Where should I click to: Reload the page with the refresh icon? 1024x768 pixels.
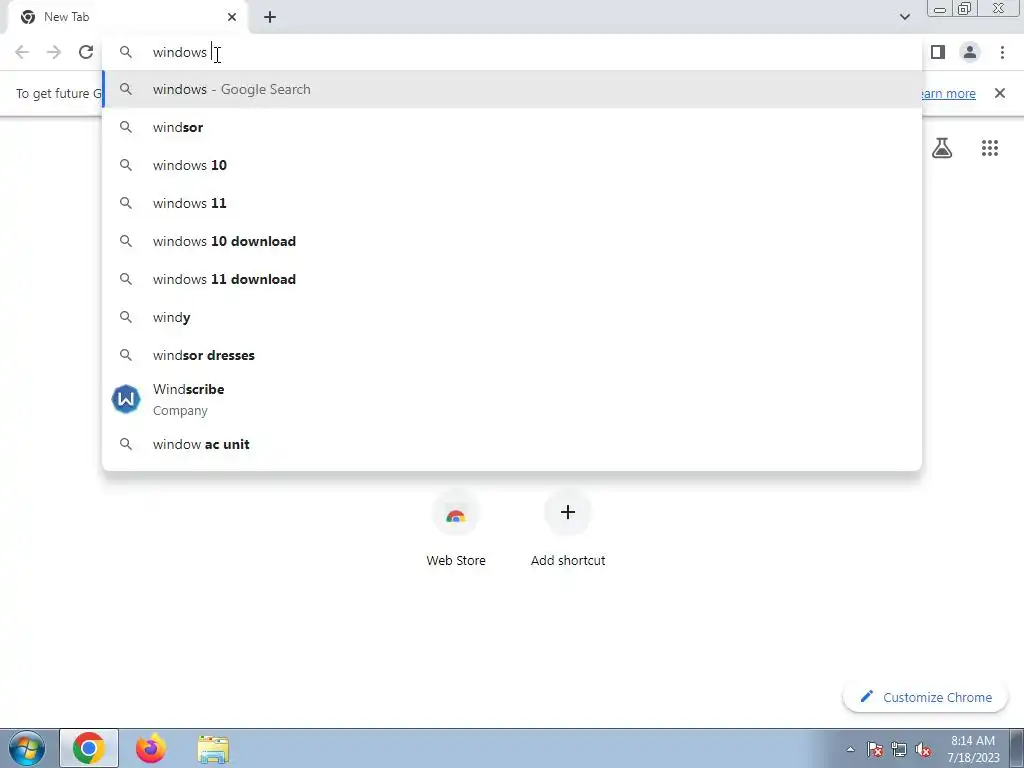[86, 52]
